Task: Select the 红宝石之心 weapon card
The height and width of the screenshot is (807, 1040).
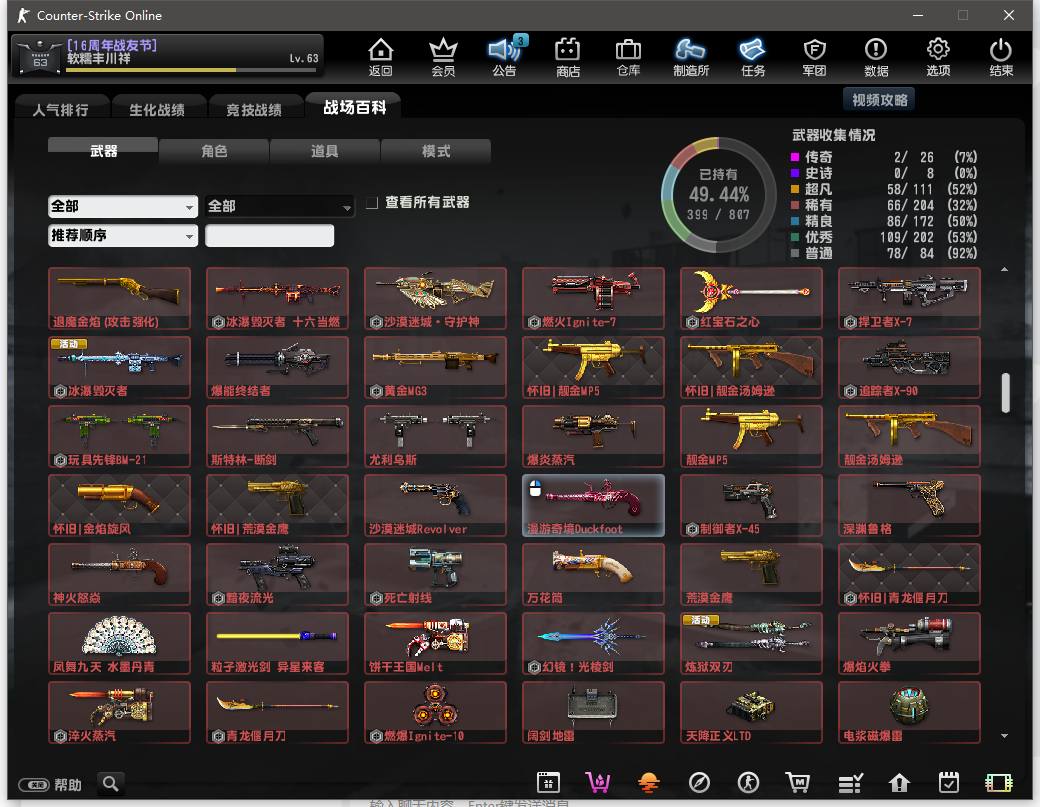Action: pyautogui.click(x=751, y=298)
